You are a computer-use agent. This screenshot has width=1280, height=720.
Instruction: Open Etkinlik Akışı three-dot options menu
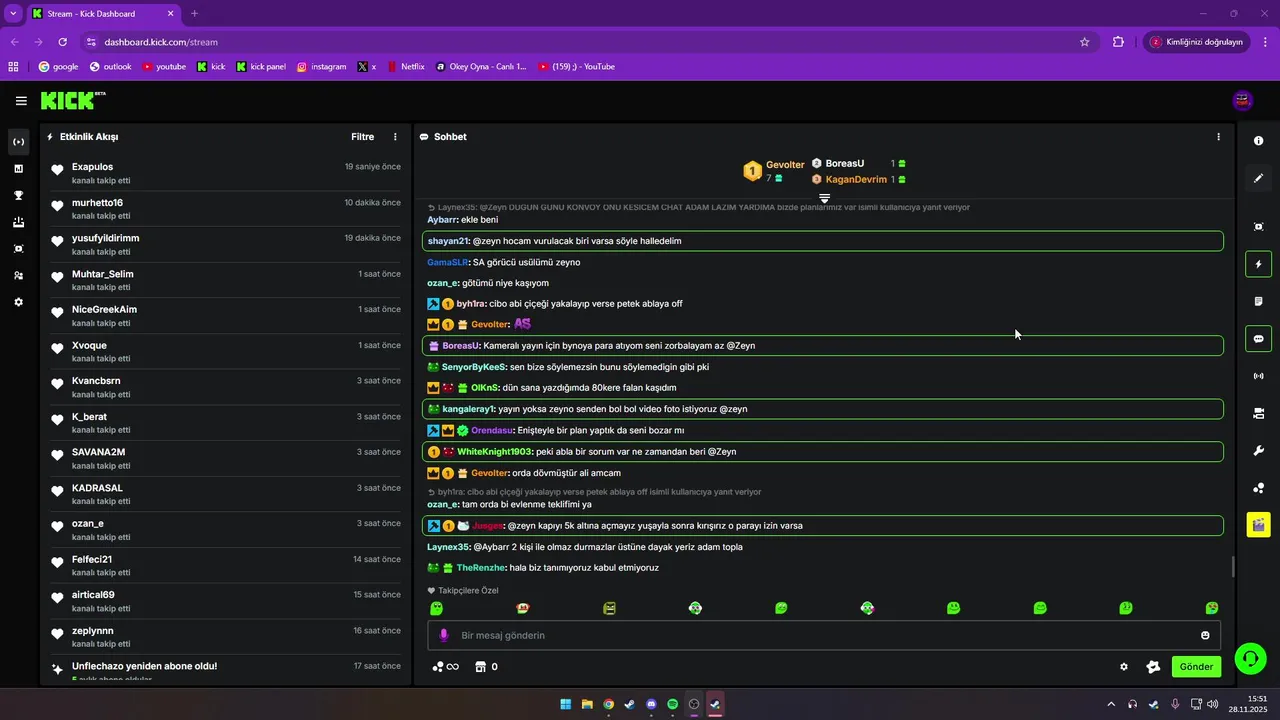point(395,137)
